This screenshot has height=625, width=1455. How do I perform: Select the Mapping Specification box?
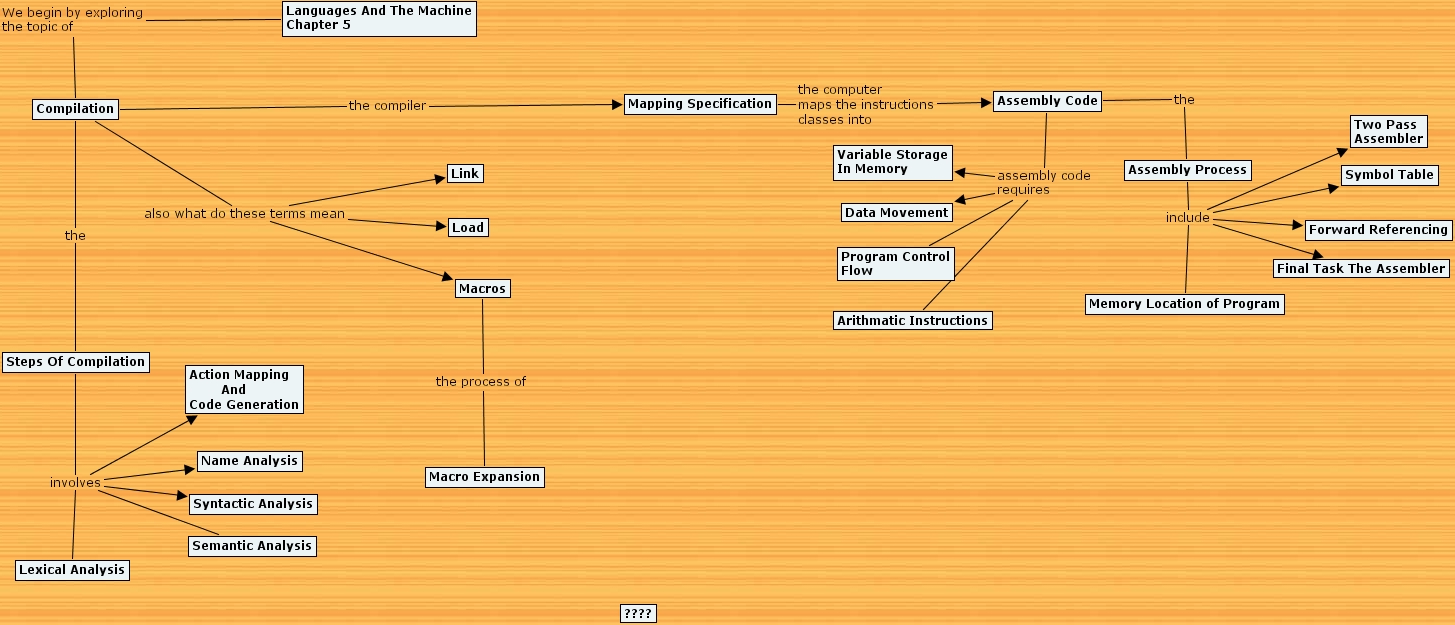[699, 103]
